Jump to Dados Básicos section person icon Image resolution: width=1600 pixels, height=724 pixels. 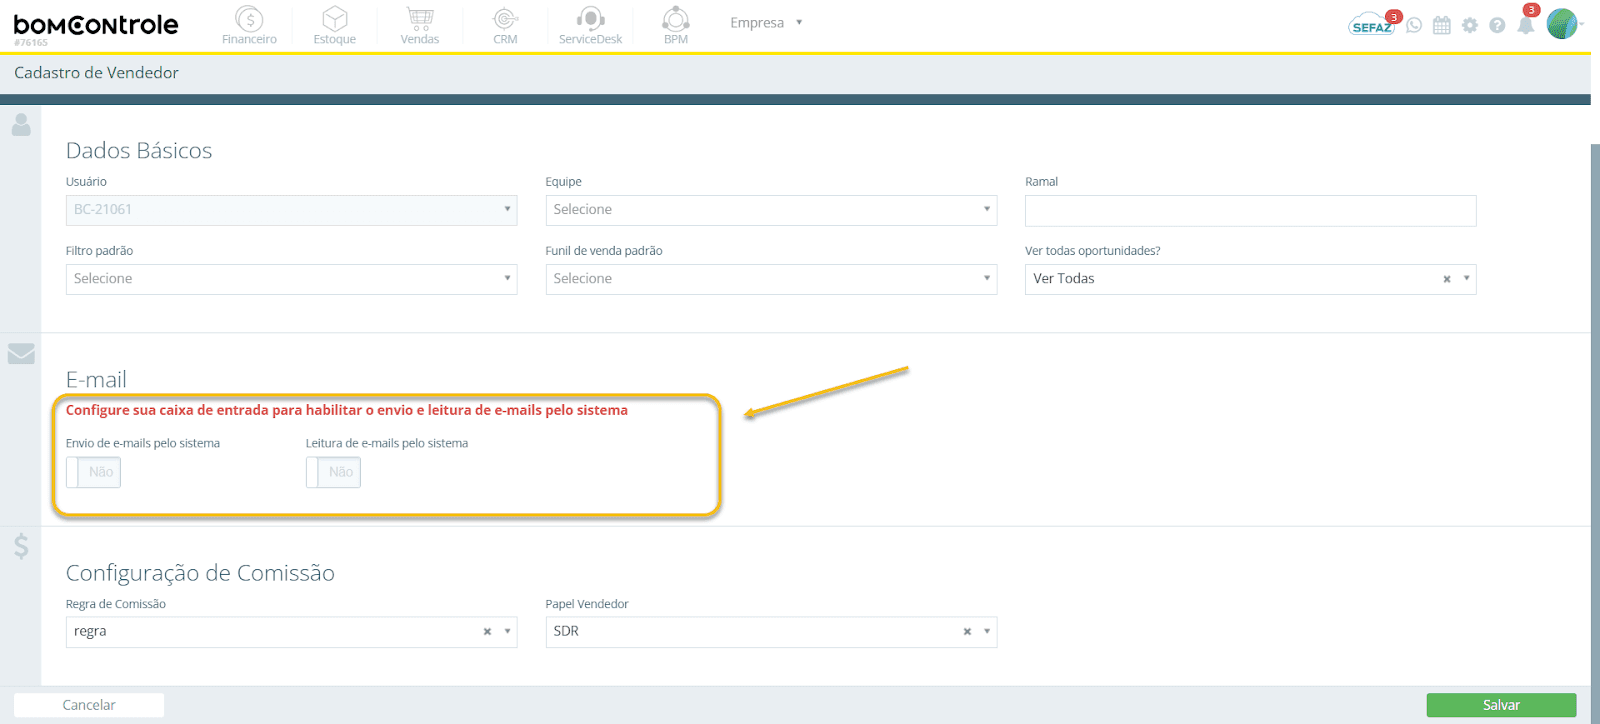pos(21,124)
